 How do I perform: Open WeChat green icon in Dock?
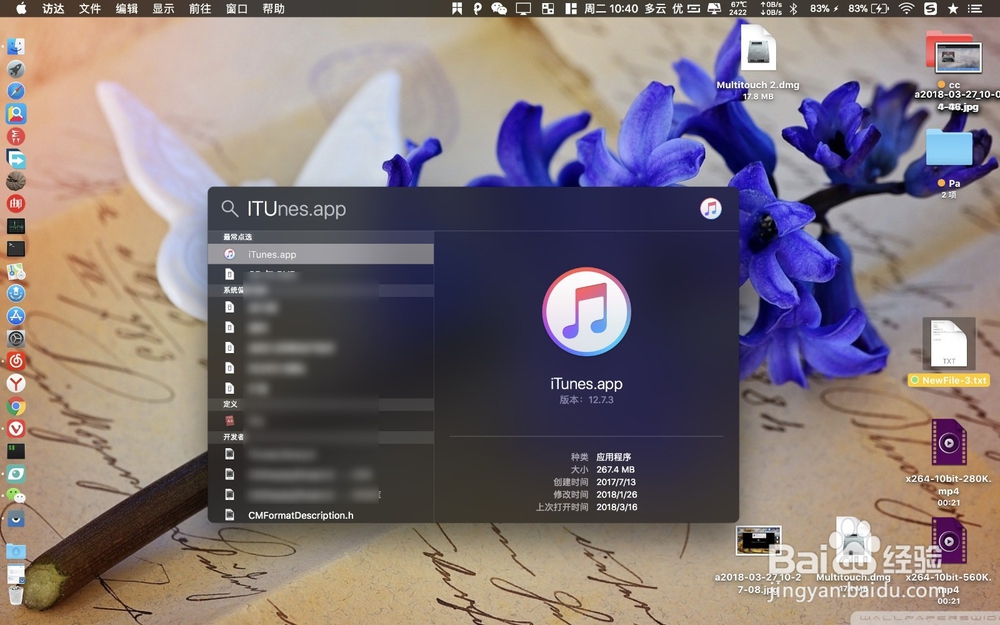pos(16,496)
